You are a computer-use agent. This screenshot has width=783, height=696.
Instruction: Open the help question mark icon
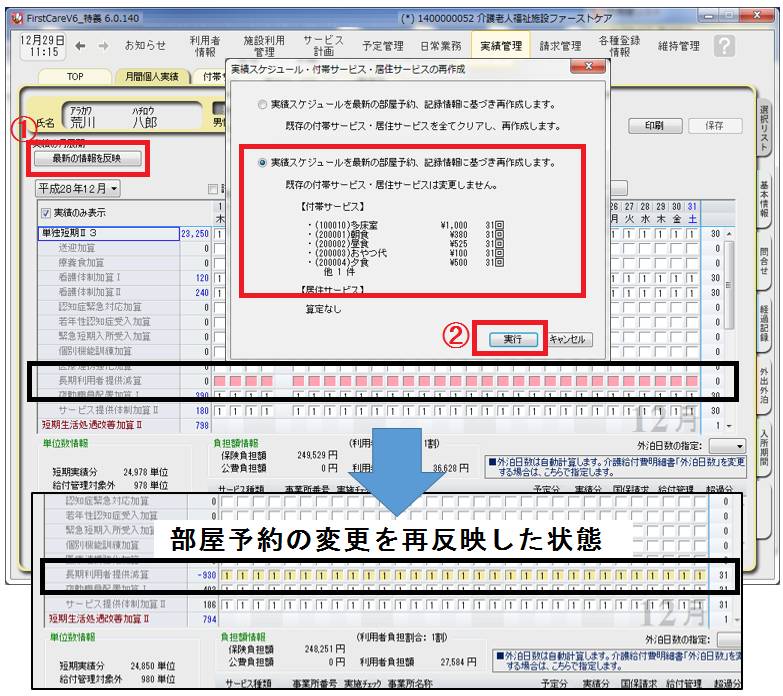coord(724,46)
